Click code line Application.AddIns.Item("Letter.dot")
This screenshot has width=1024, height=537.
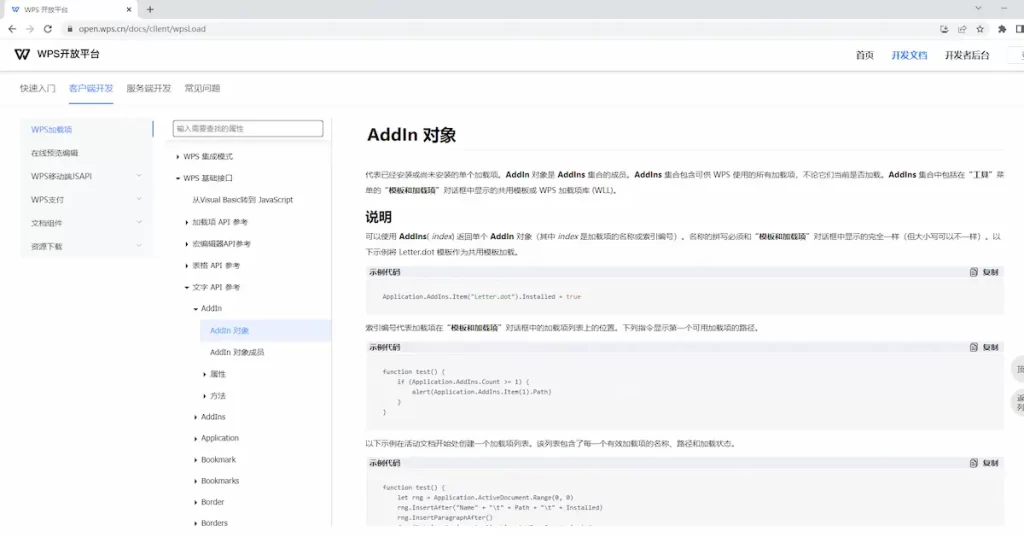pos(481,297)
